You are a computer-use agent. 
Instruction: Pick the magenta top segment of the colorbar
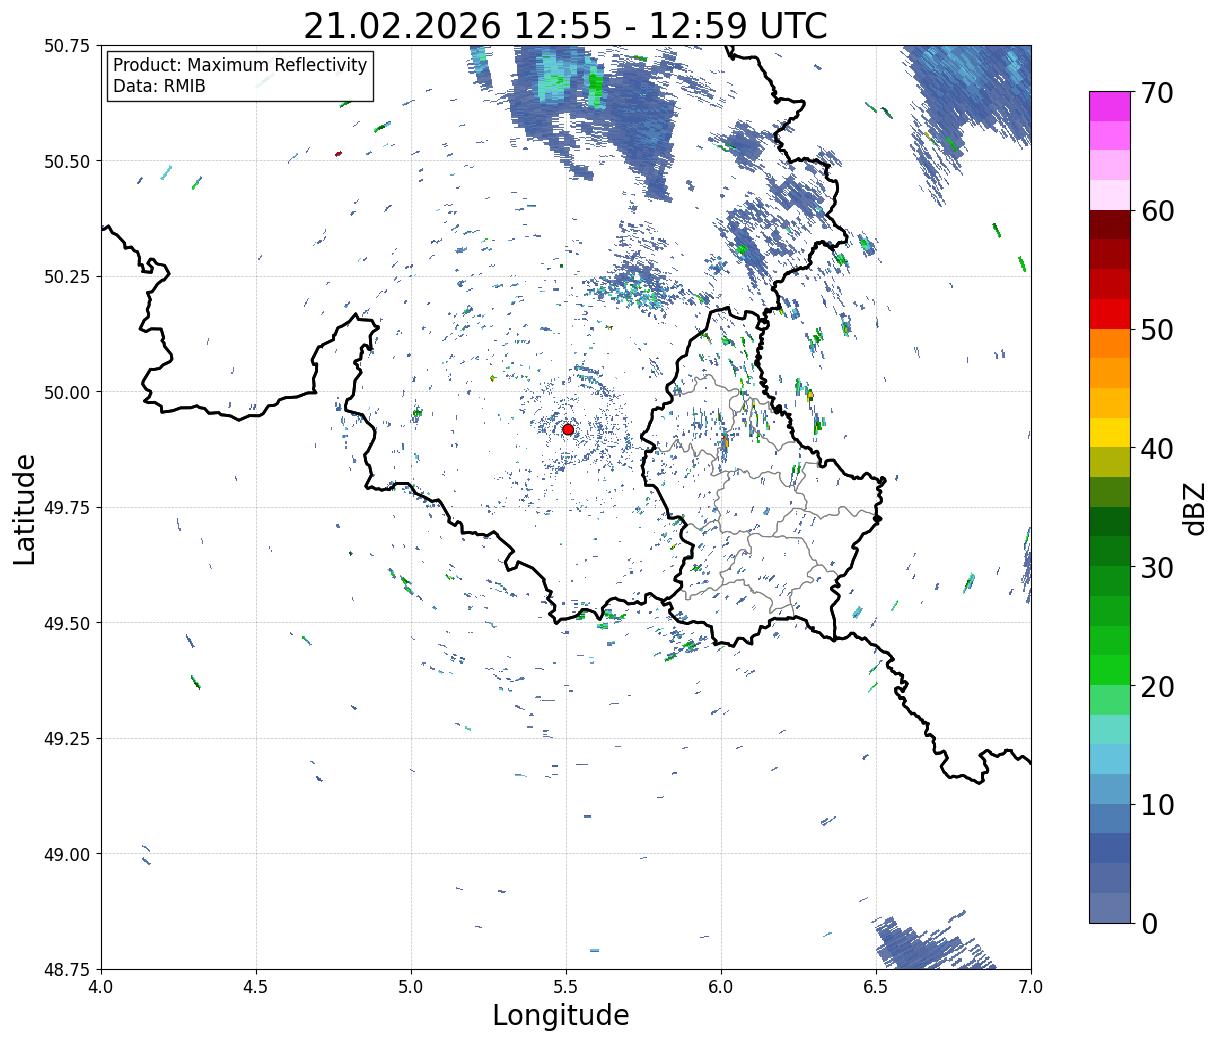(x=1110, y=106)
